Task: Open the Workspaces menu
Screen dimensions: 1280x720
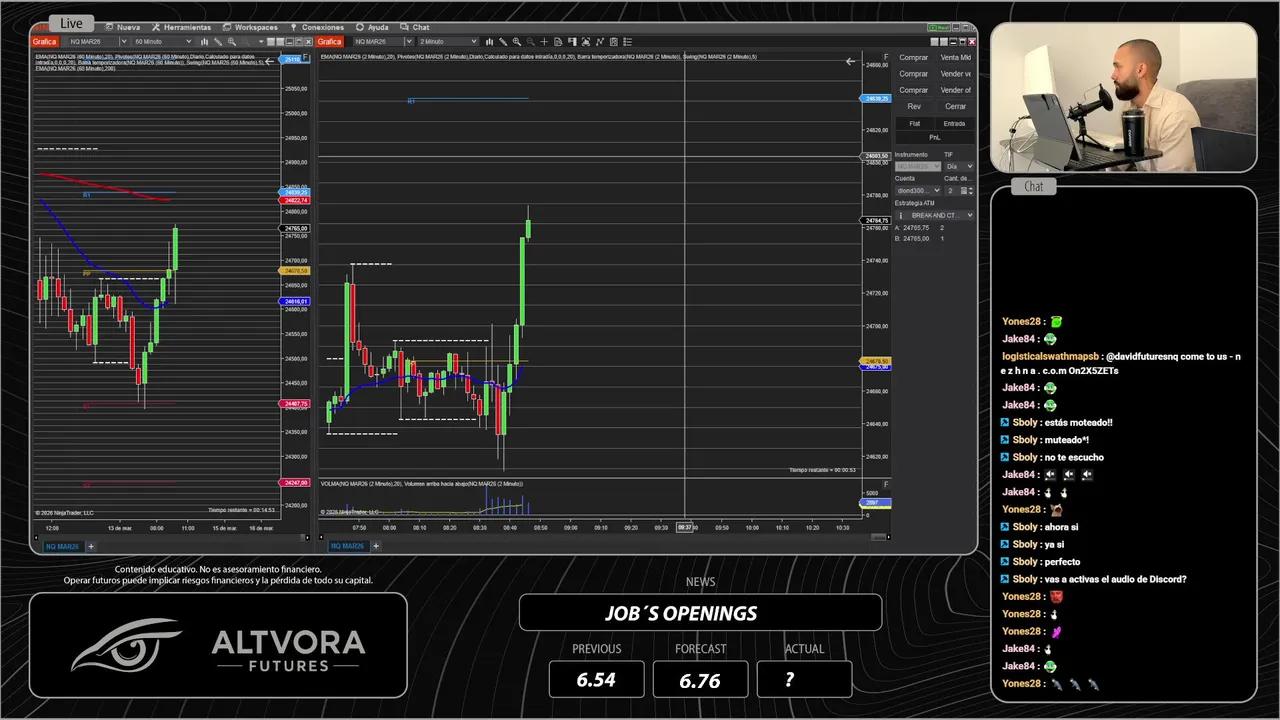Action: tap(251, 27)
